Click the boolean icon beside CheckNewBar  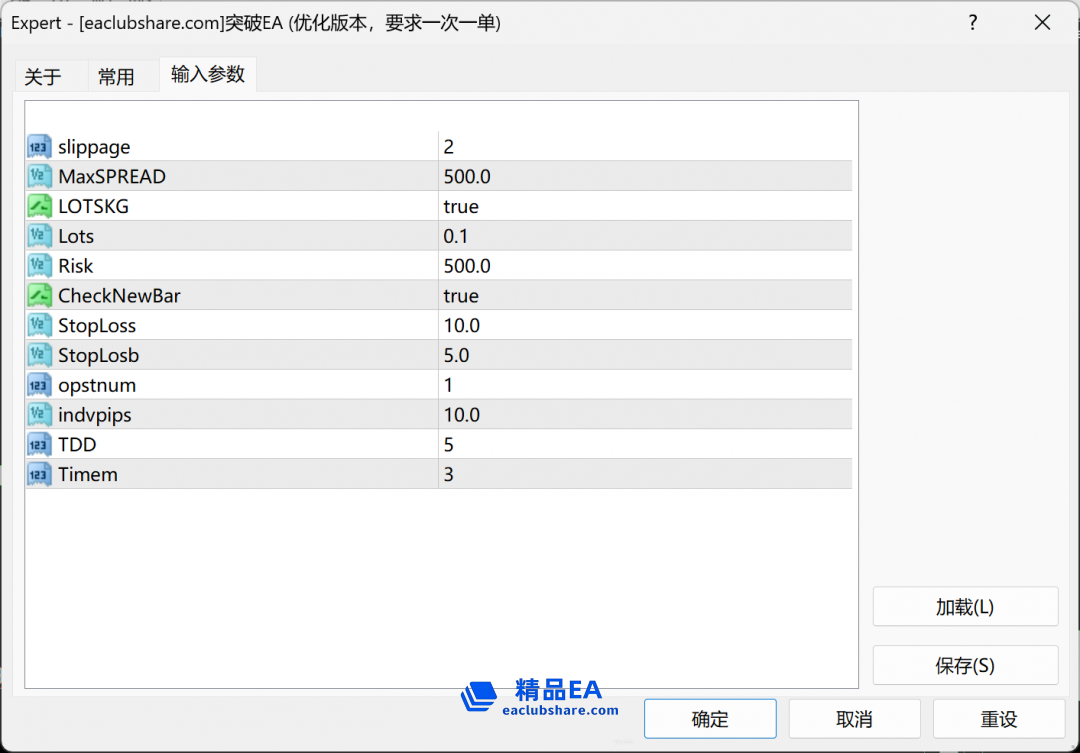(39, 296)
